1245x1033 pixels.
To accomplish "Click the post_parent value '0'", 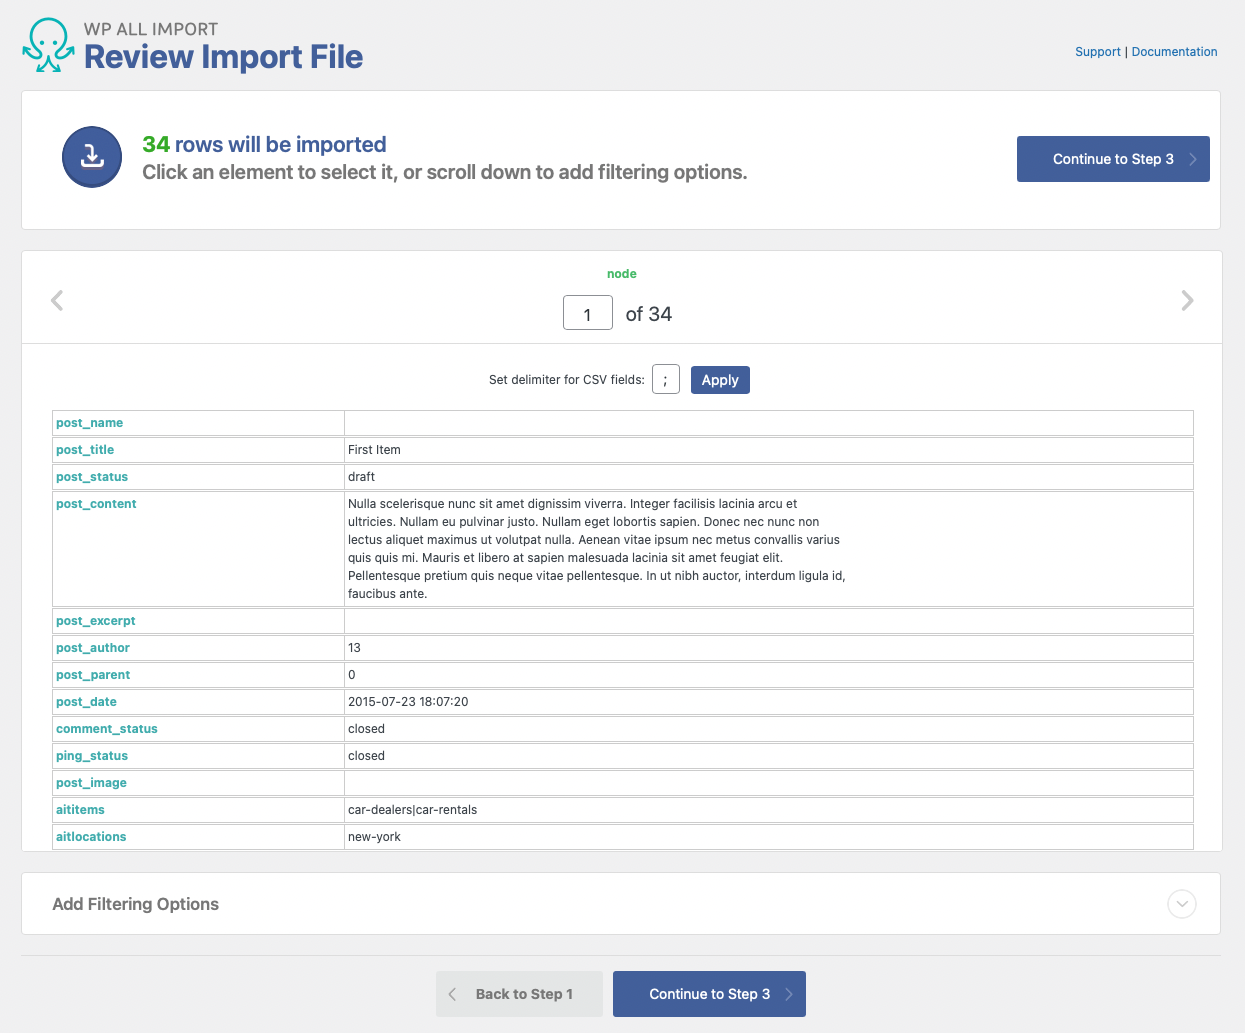I will click(352, 675).
